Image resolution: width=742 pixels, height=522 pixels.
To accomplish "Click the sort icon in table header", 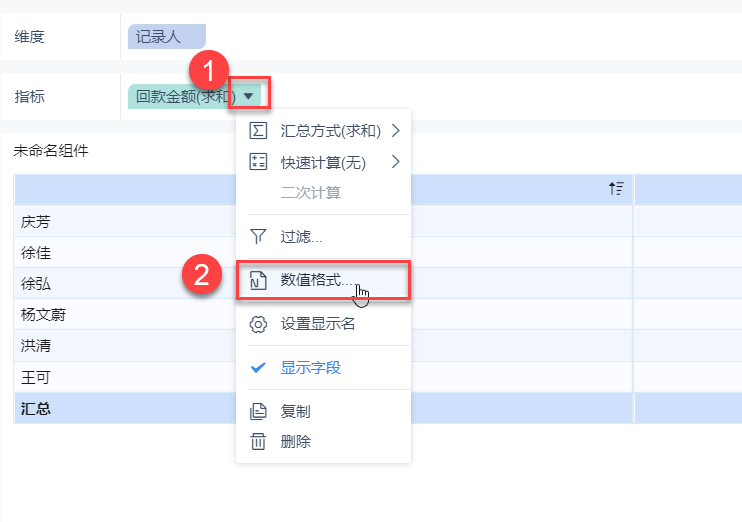I will tap(616, 188).
